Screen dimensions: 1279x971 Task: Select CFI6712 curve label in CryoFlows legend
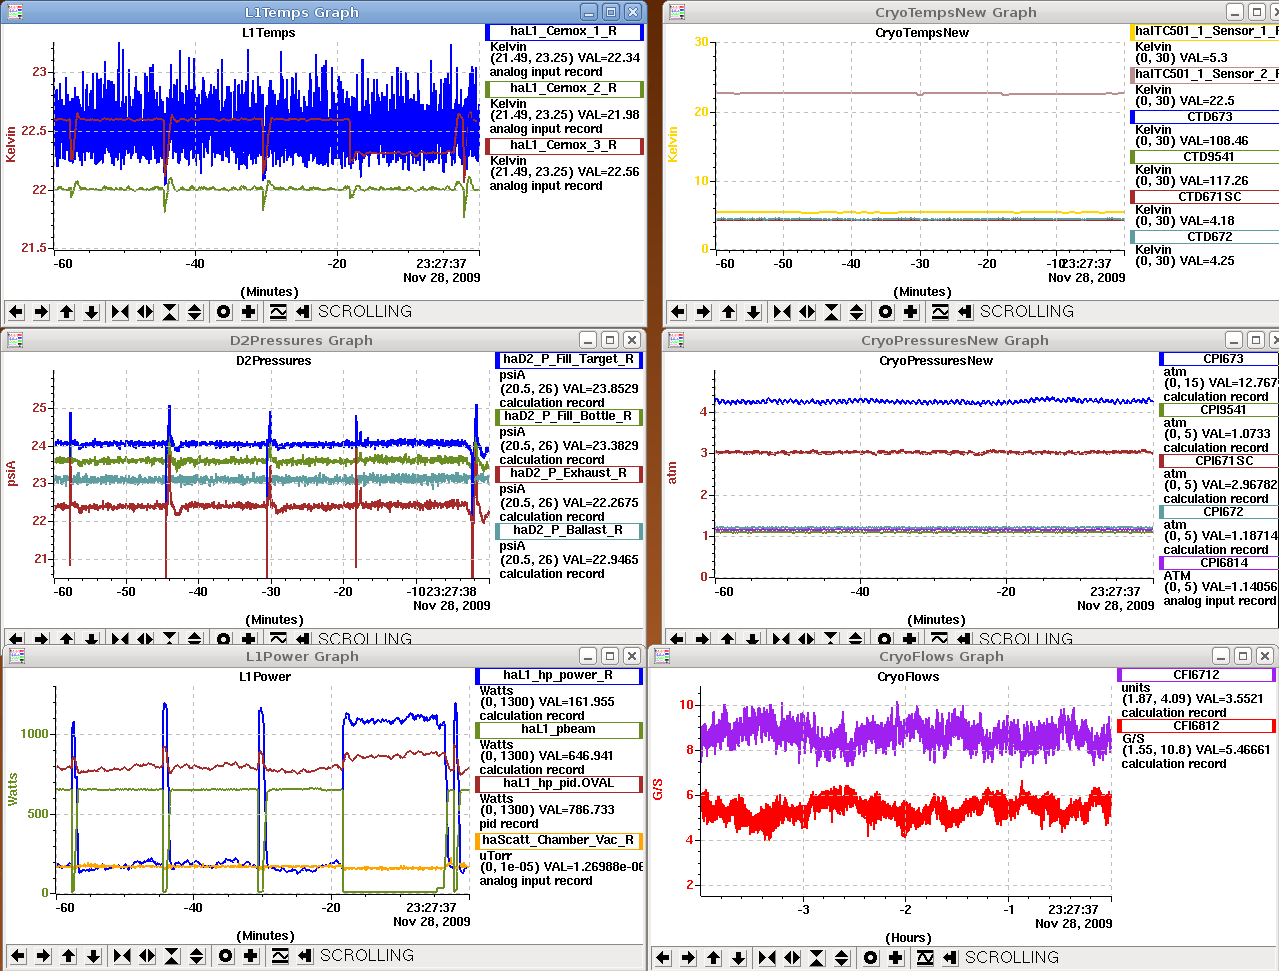1196,676
